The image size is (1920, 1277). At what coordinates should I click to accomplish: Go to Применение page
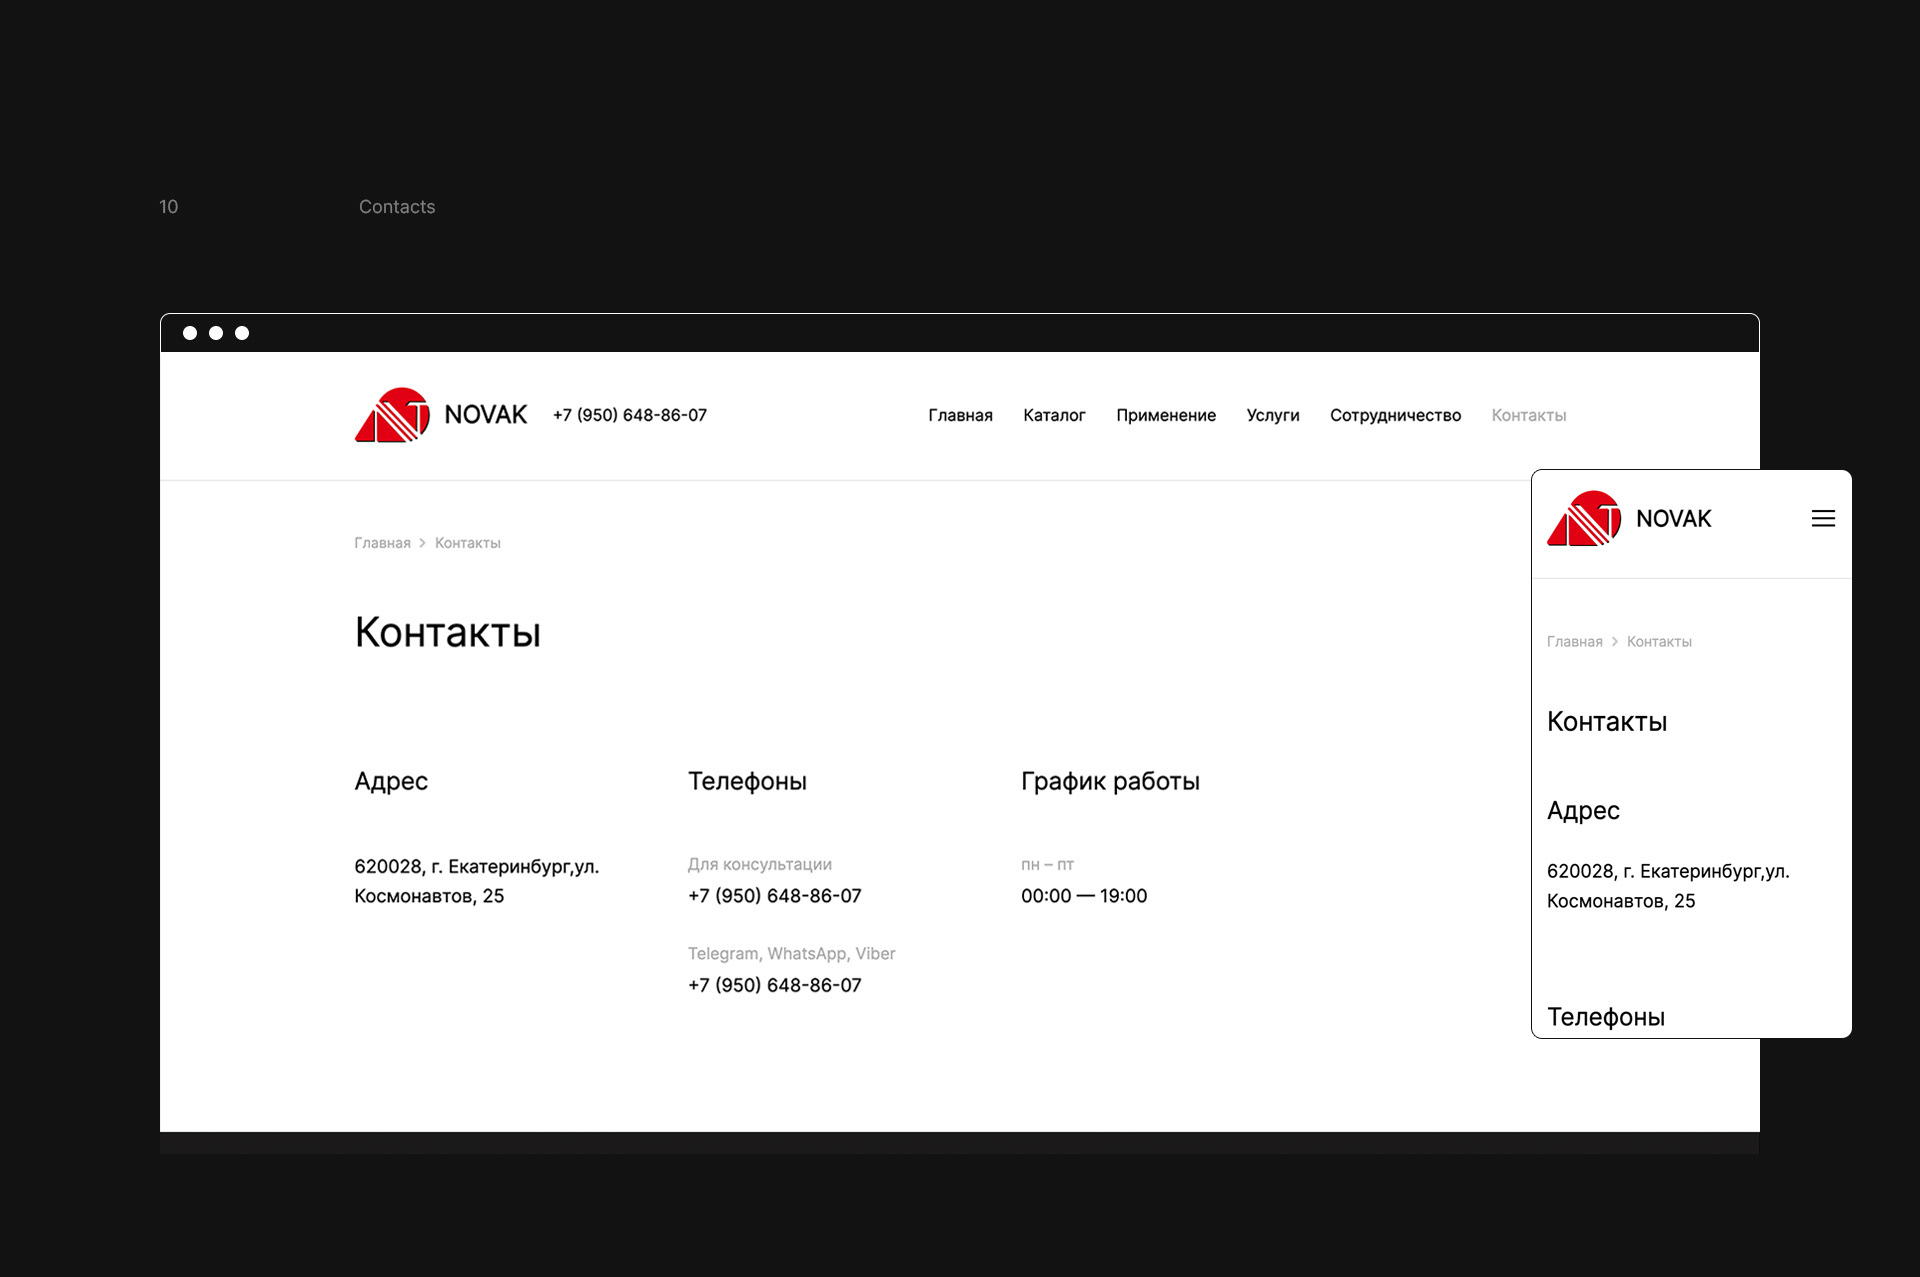pos(1165,415)
